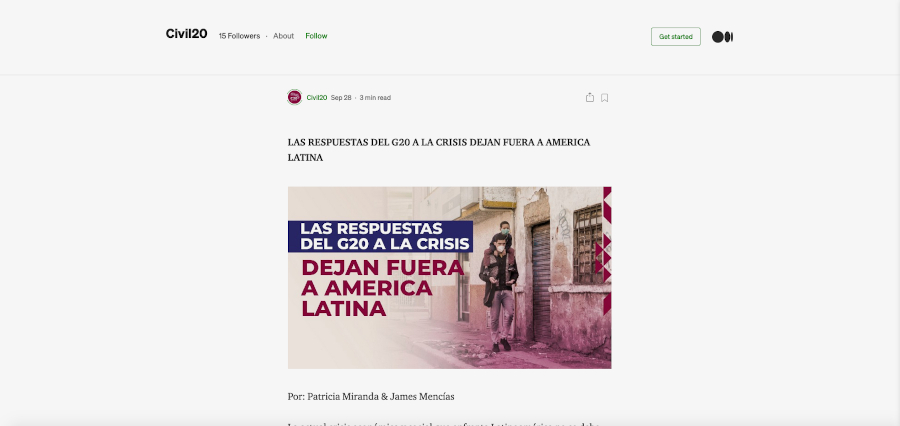View the 15 Followers list

coord(239,36)
